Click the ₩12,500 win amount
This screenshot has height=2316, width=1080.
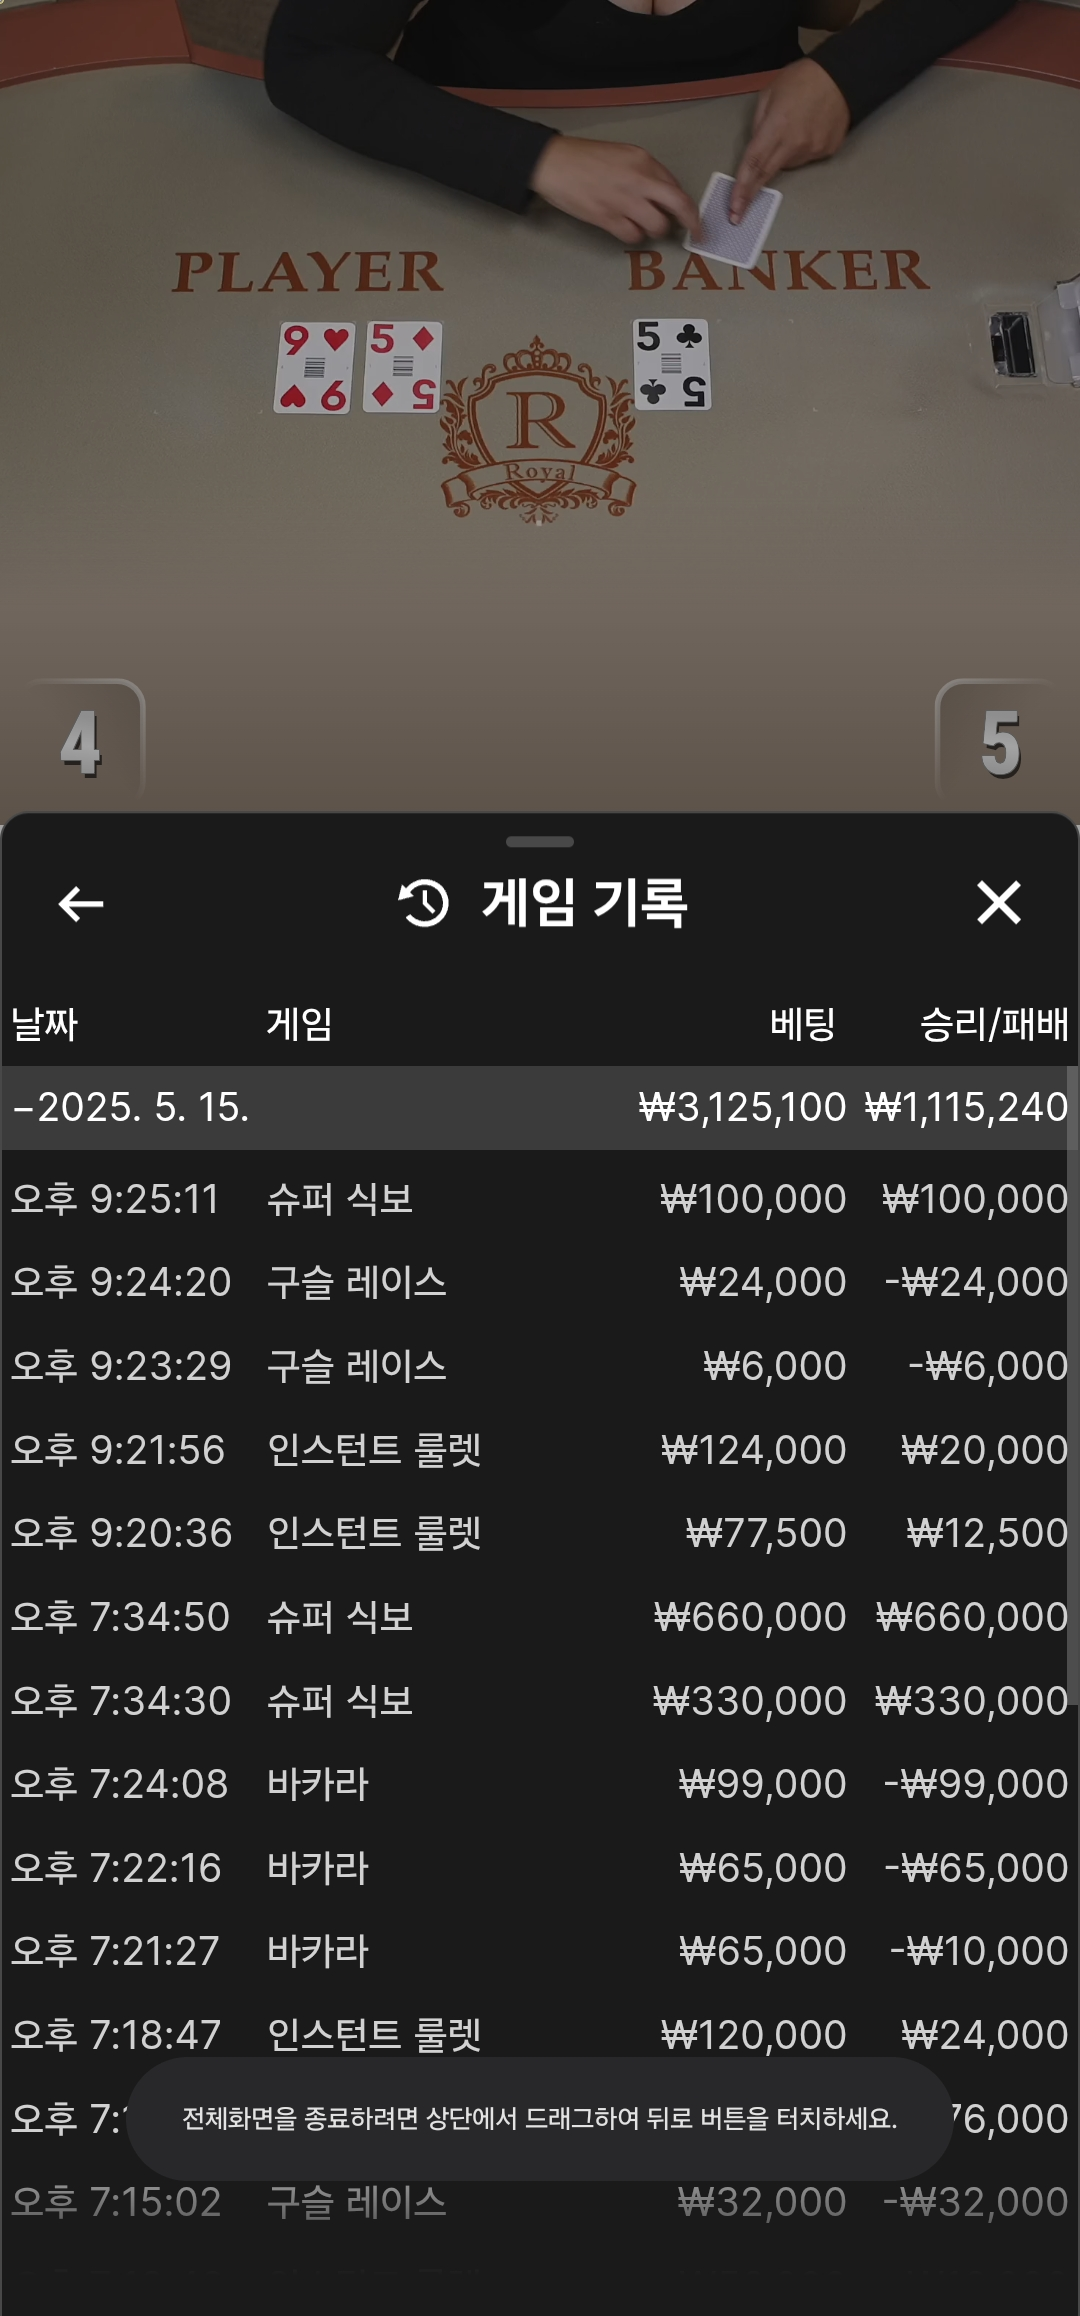pyautogui.click(x=987, y=1533)
